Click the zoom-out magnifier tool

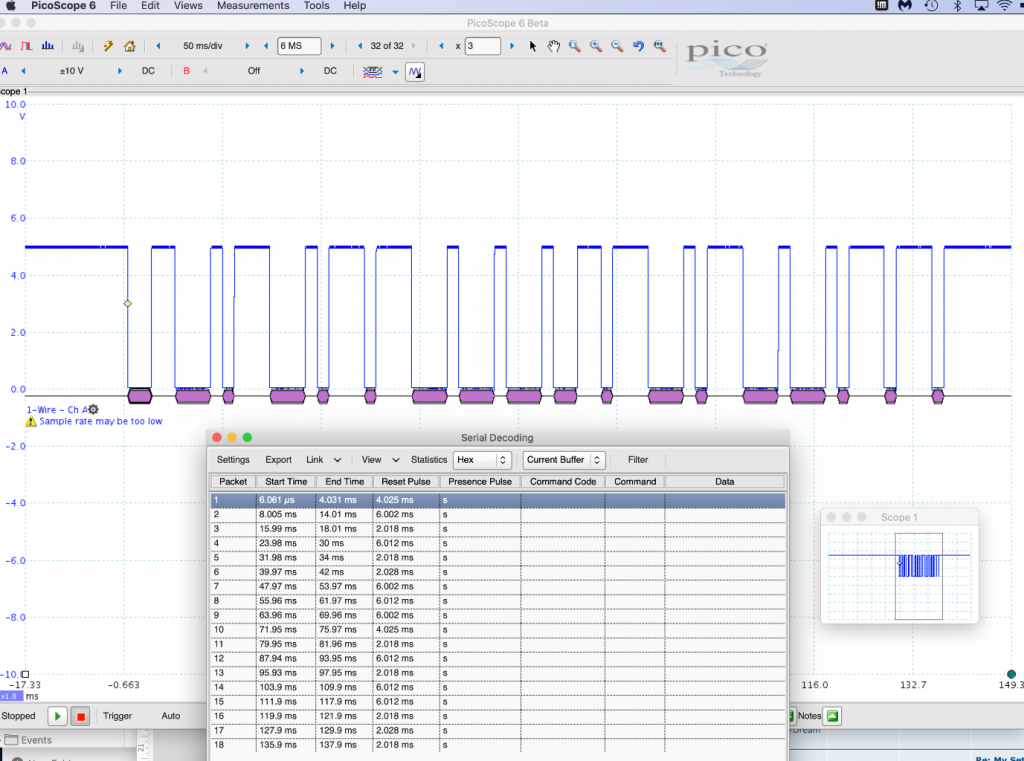point(617,46)
